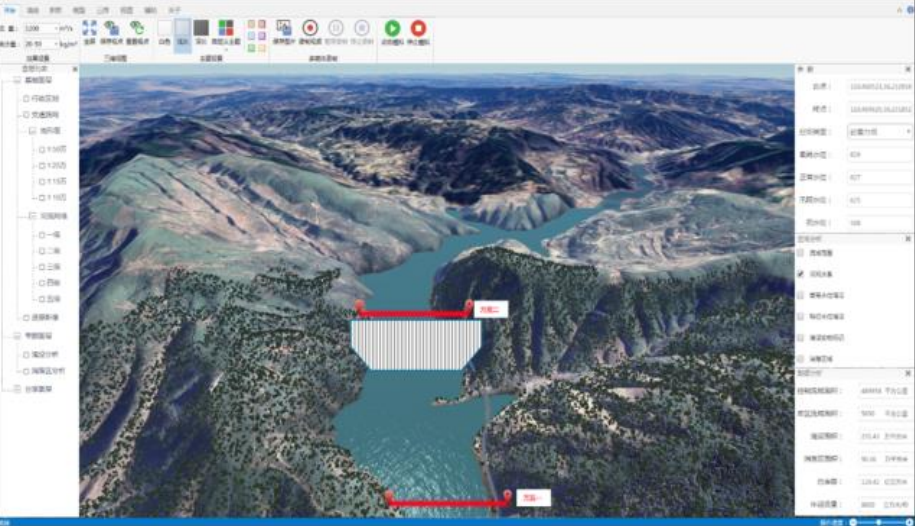This screenshot has width=915, height=526.
Task: Select the highlighted first ribbon tab
Action: (10, 8)
